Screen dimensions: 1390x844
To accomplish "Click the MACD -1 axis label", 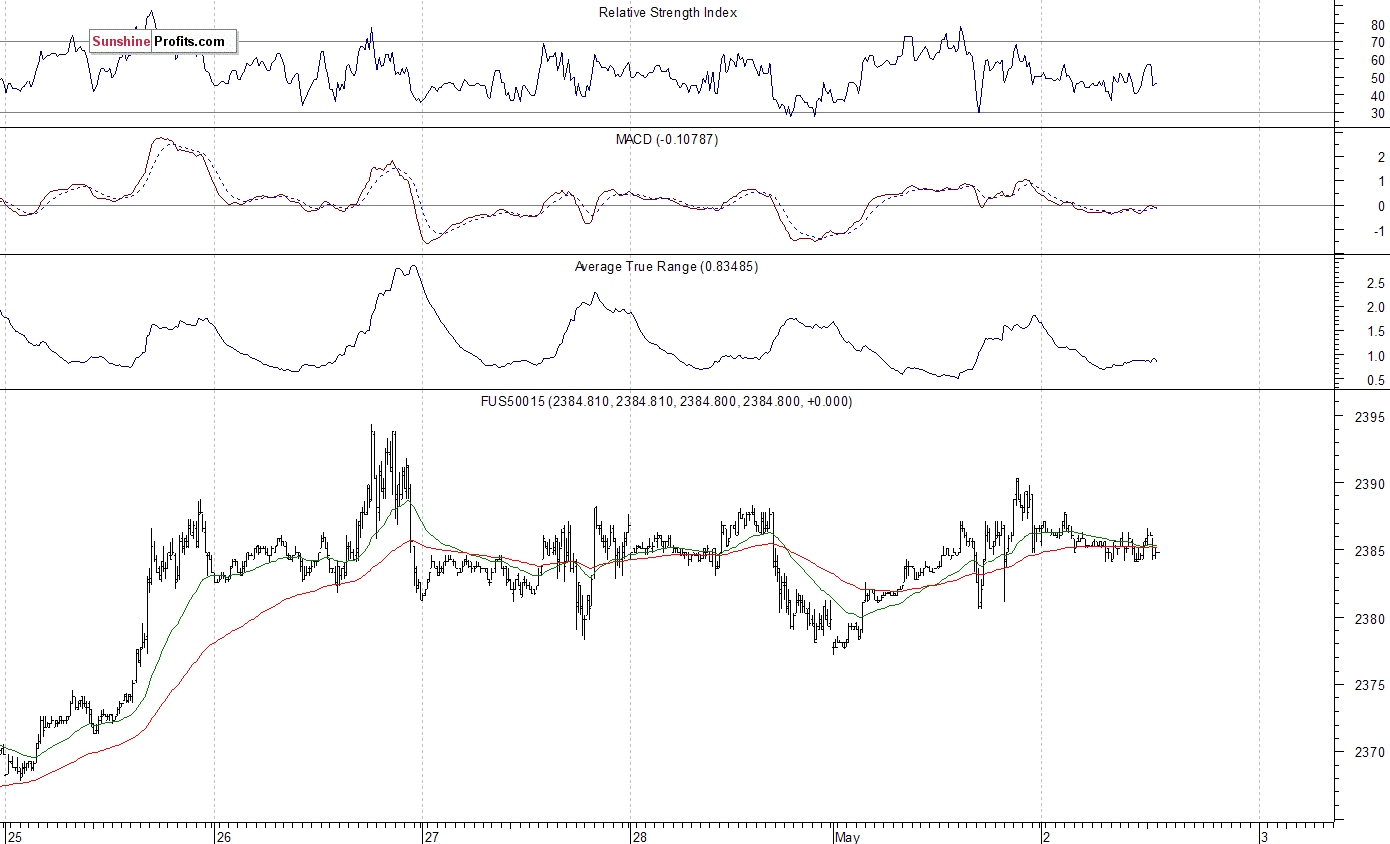I will pyautogui.click(x=1378, y=230).
